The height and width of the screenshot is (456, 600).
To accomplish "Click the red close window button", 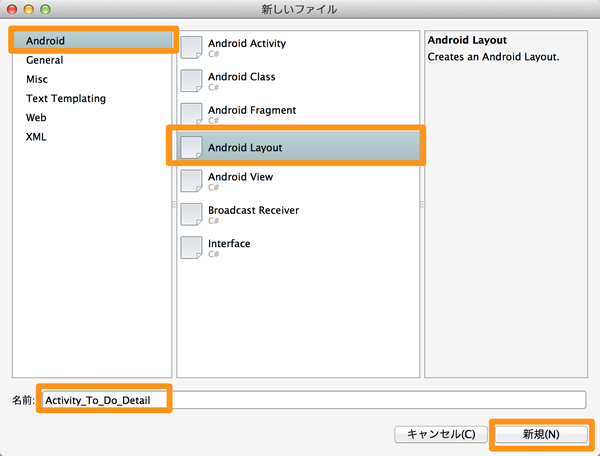I will click(12, 9).
